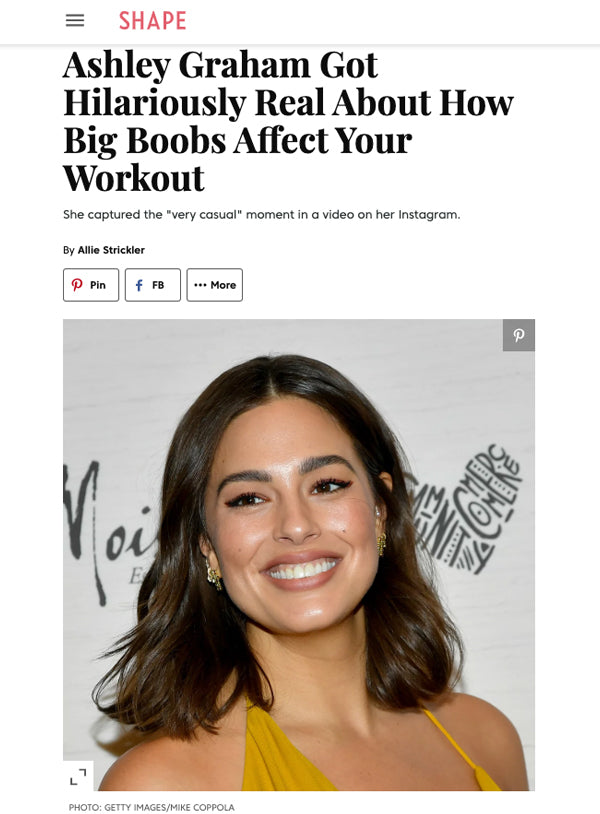This screenshot has height=814, width=600.
Task: Open the hamburger navigation menu
Action: click(75, 21)
